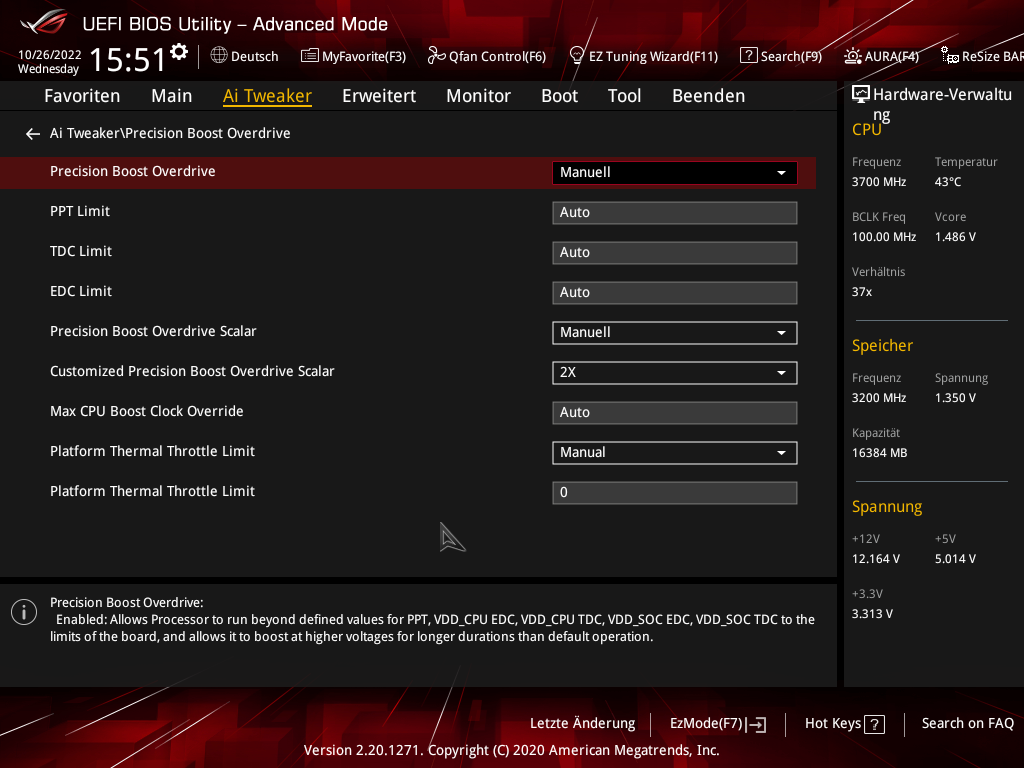Click the ROG logo
Screen dimensions: 1024x768
[44, 22]
